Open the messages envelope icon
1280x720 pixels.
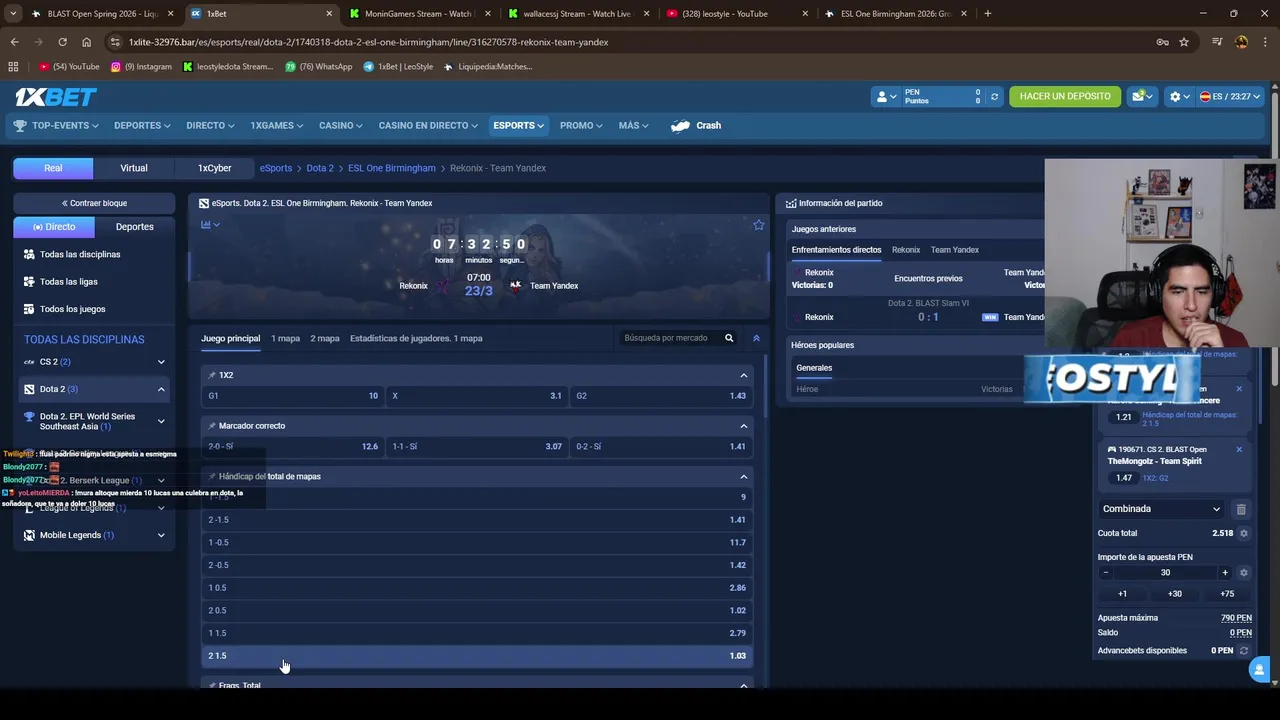(x=1141, y=96)
